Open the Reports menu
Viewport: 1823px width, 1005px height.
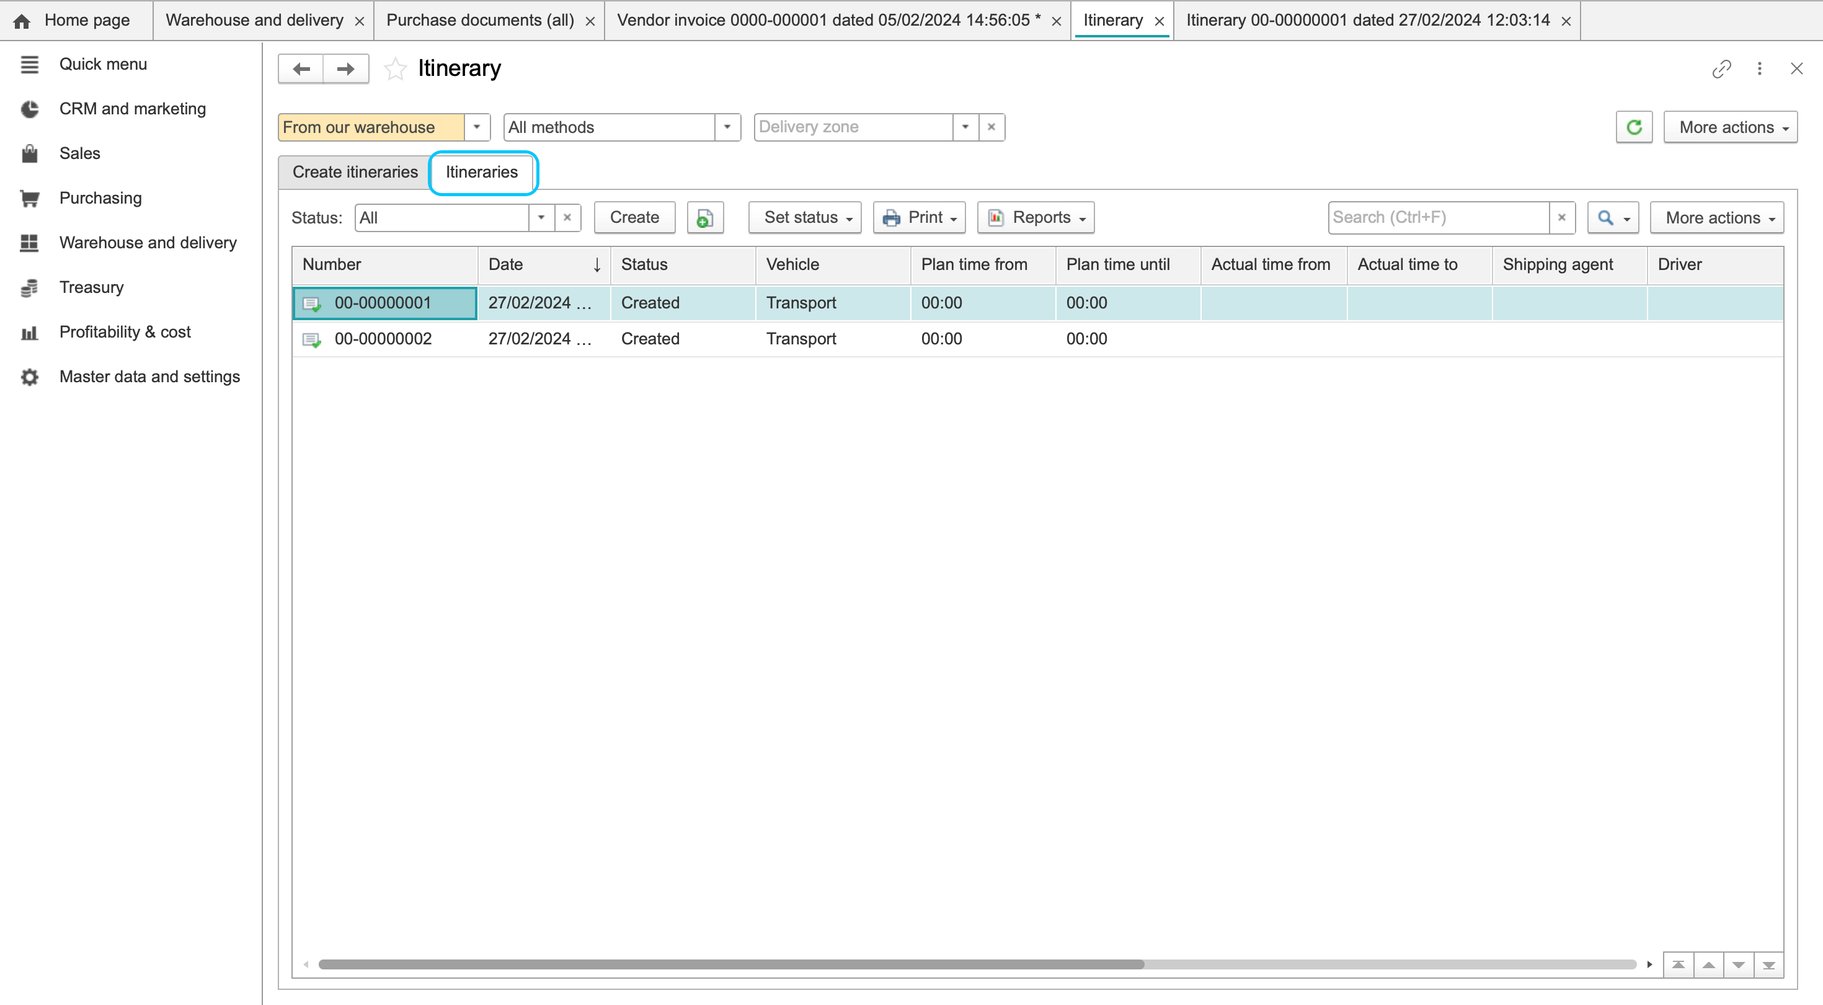tap(1036, 218)
